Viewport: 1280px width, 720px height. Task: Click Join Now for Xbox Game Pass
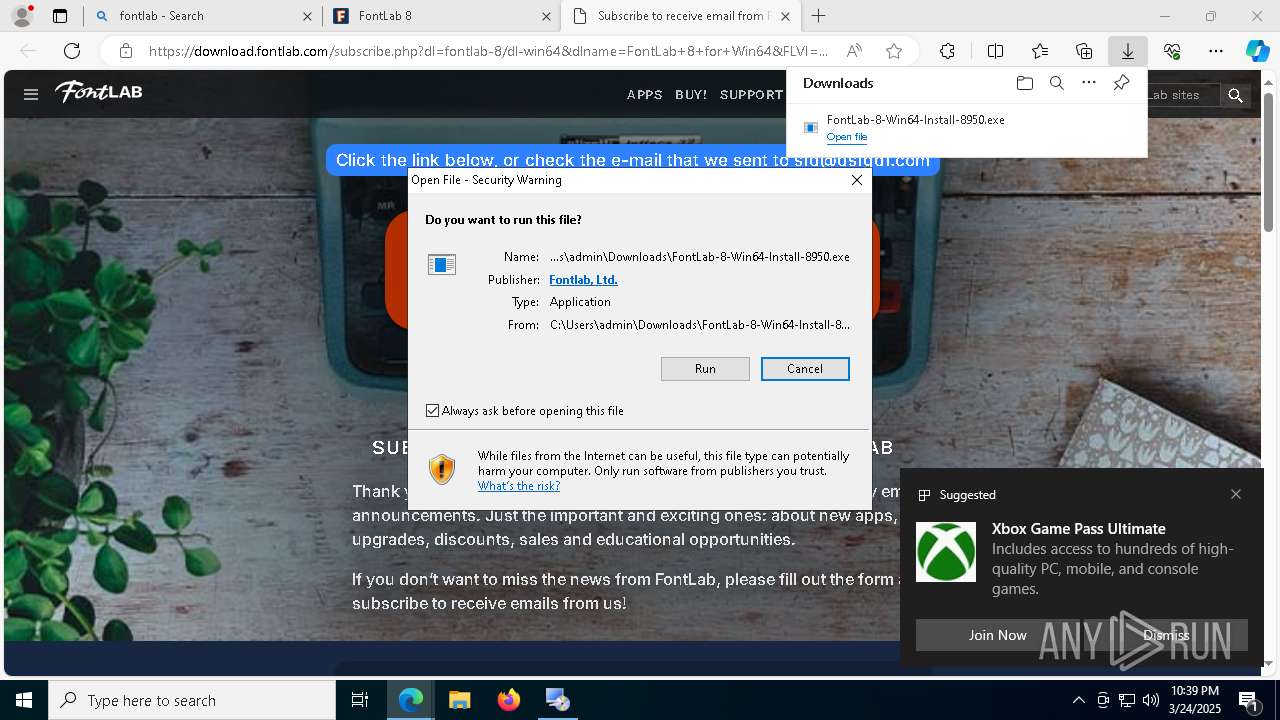[997, 635]
